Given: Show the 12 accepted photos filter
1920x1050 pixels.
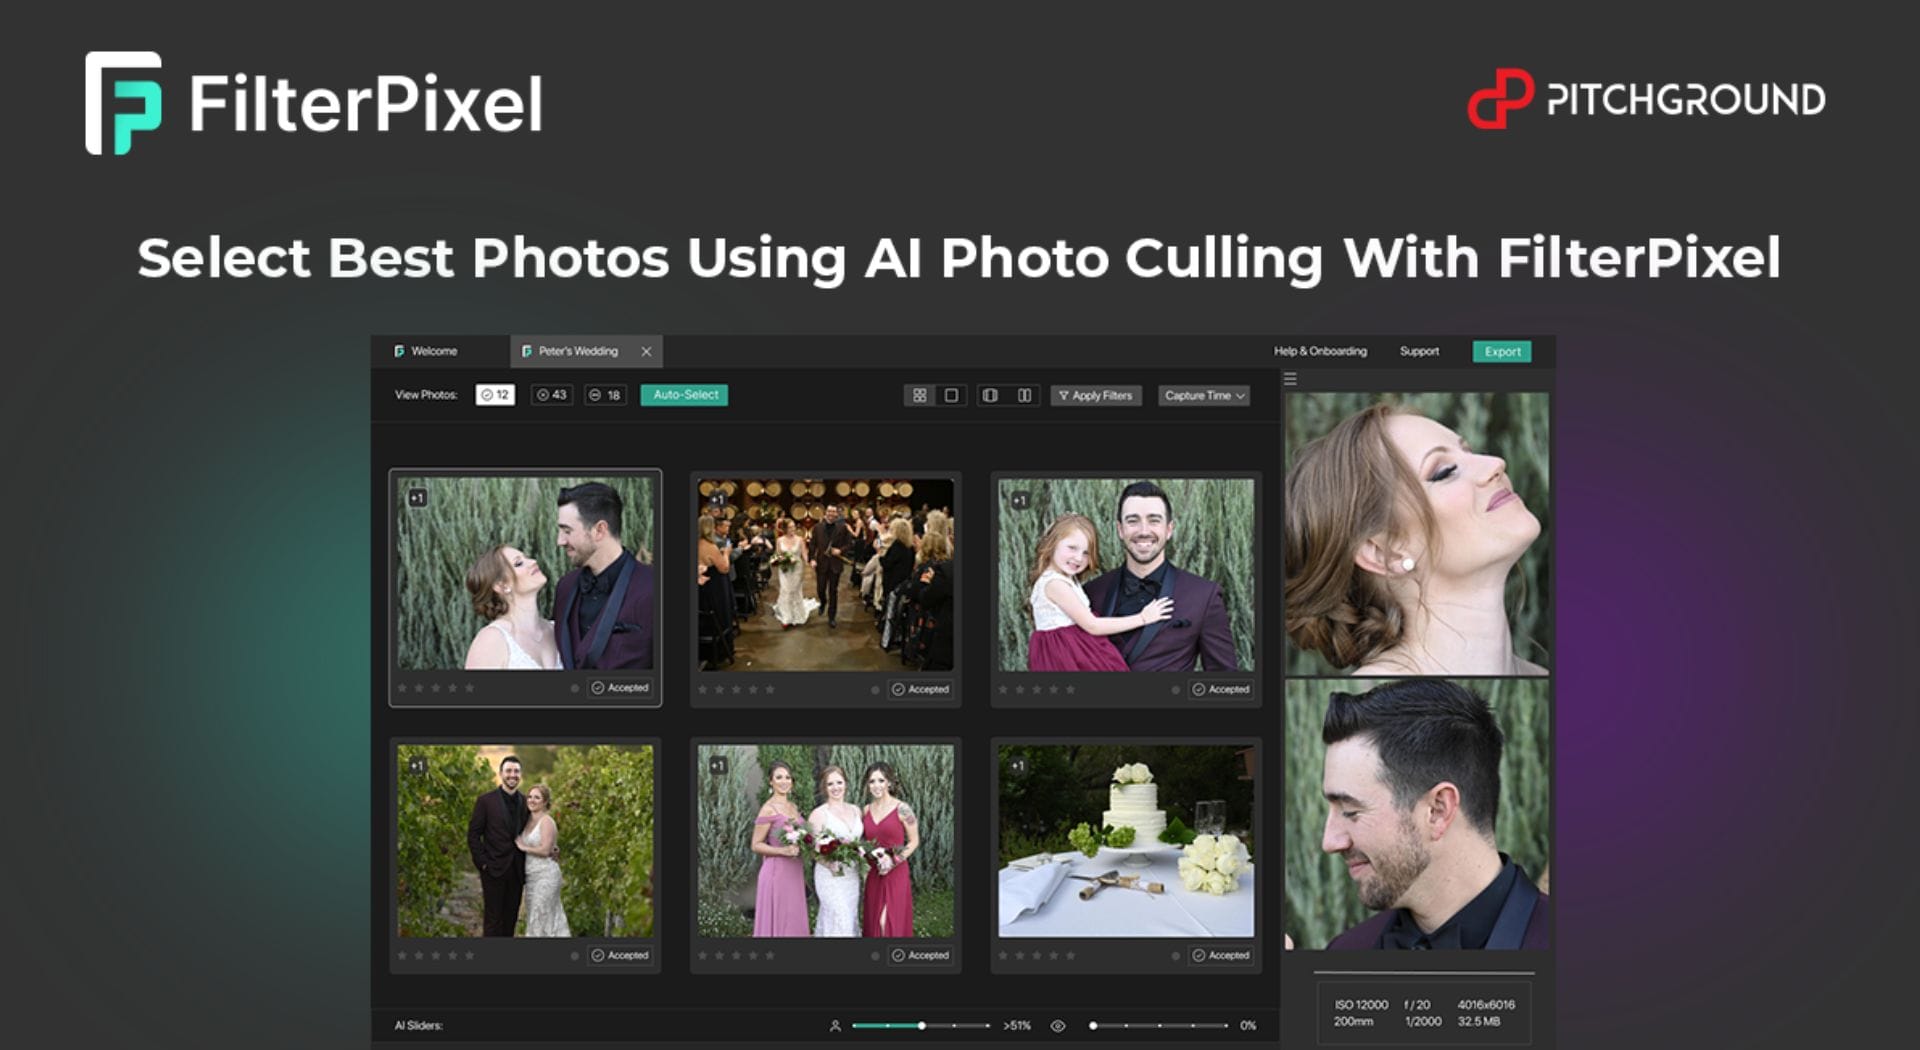Looking at the screenshot, I should pyautogui.click(x=495, y=395).
